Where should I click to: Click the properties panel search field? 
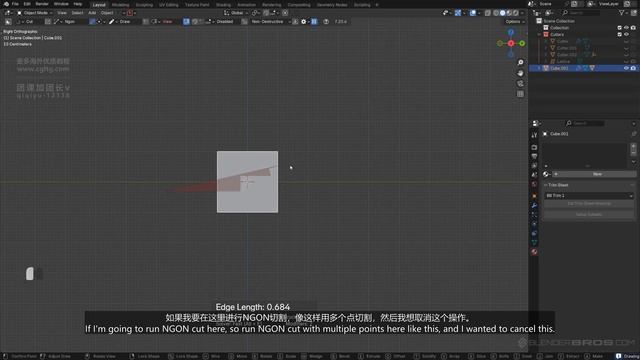coord(585,123)
